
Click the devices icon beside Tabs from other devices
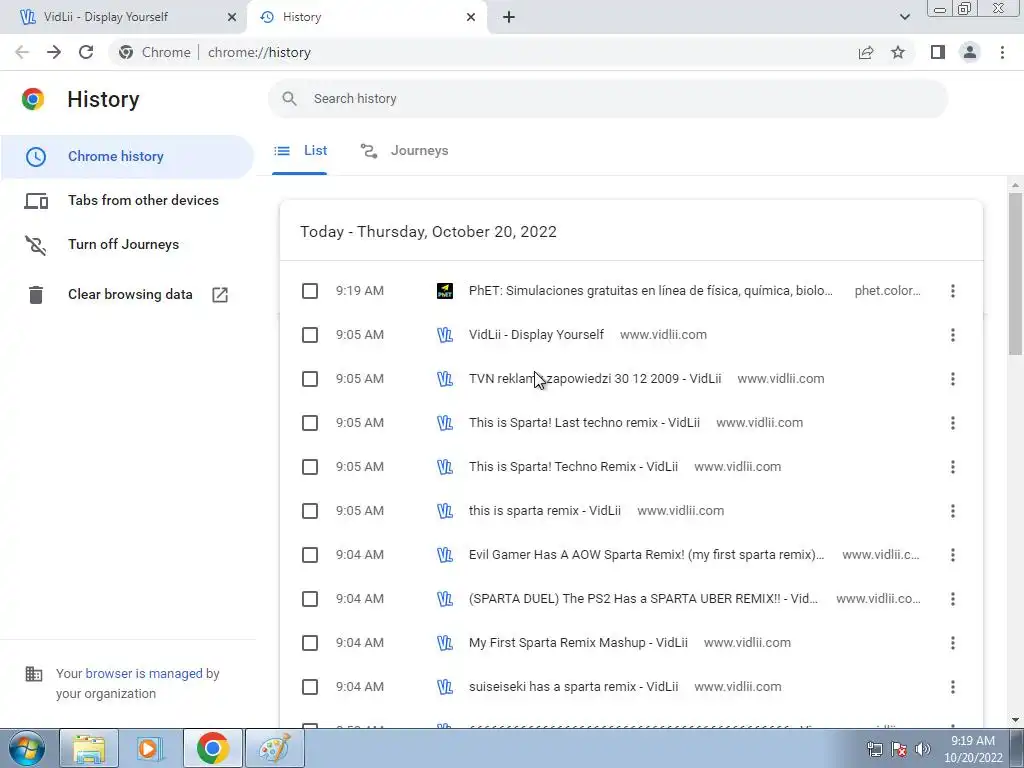pyautogui.click(x=36, y=200)
